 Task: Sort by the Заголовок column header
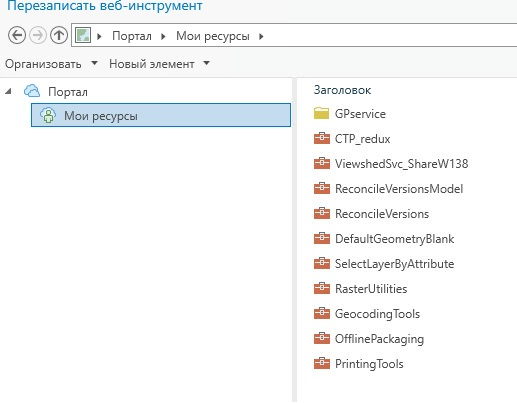(342, 90)
